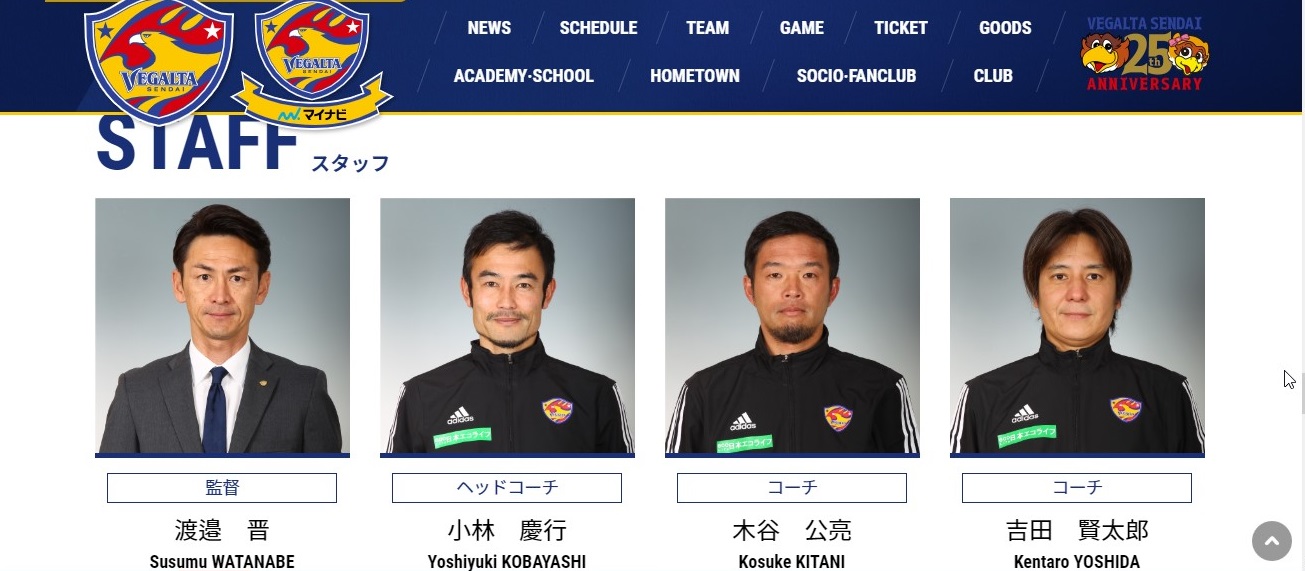Click the 監督 role label box
Screen dimensions: 1305x571
pos(222,488)
